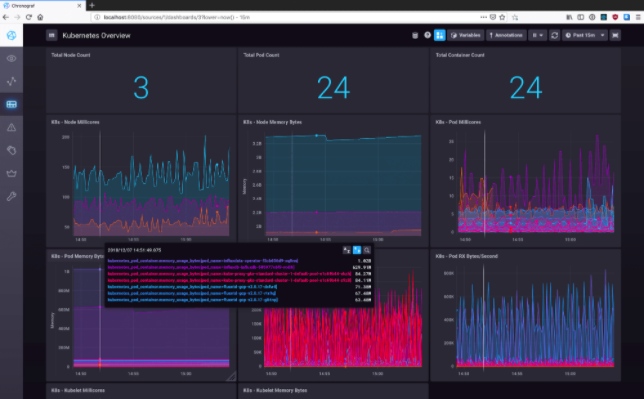The image size is (644, 399).
Task: Click the tooltip timestamp 14:51:49.075
Action: 134,250
